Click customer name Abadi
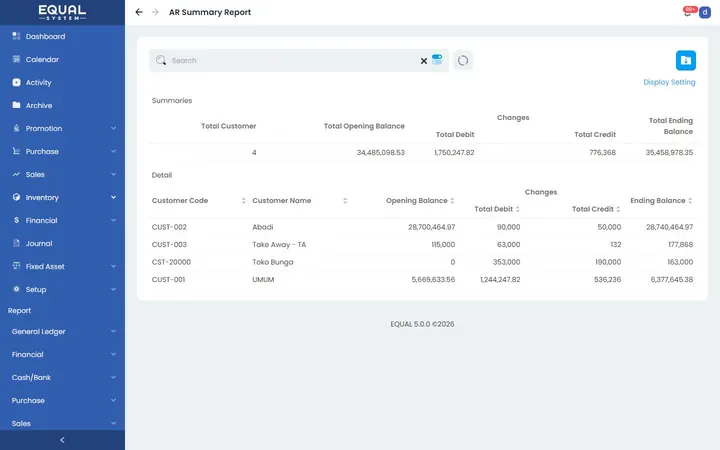Viewport: 720px width, 450px height. click(x=263, y=227)
